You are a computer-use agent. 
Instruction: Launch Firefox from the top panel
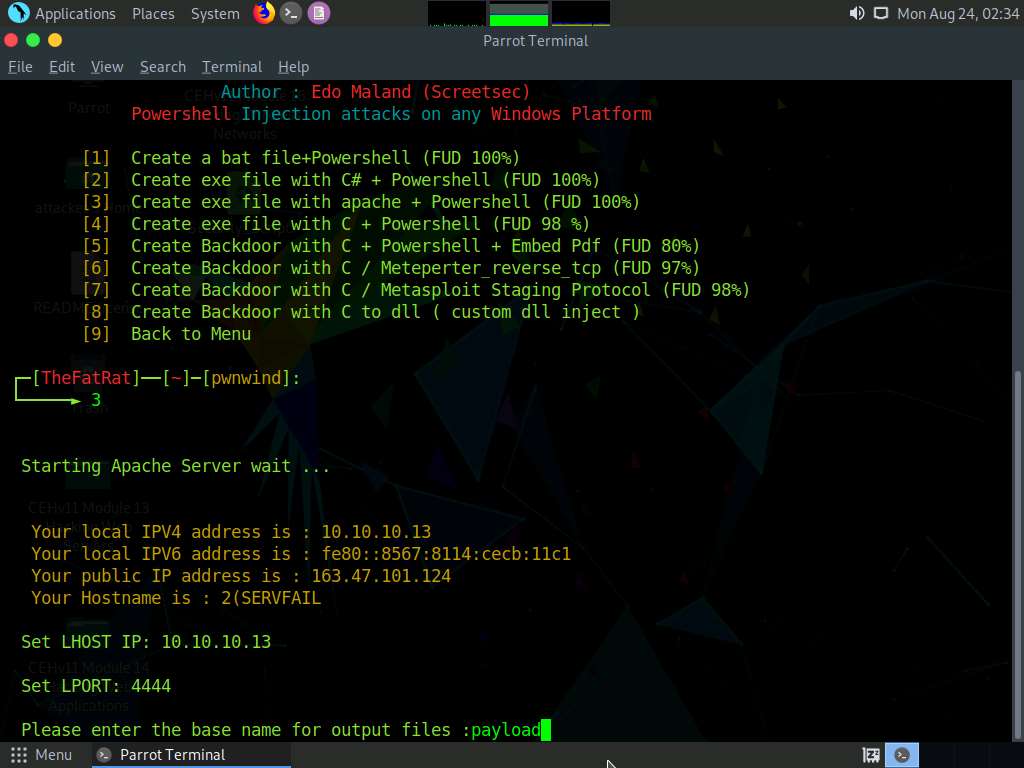(264, 13)
